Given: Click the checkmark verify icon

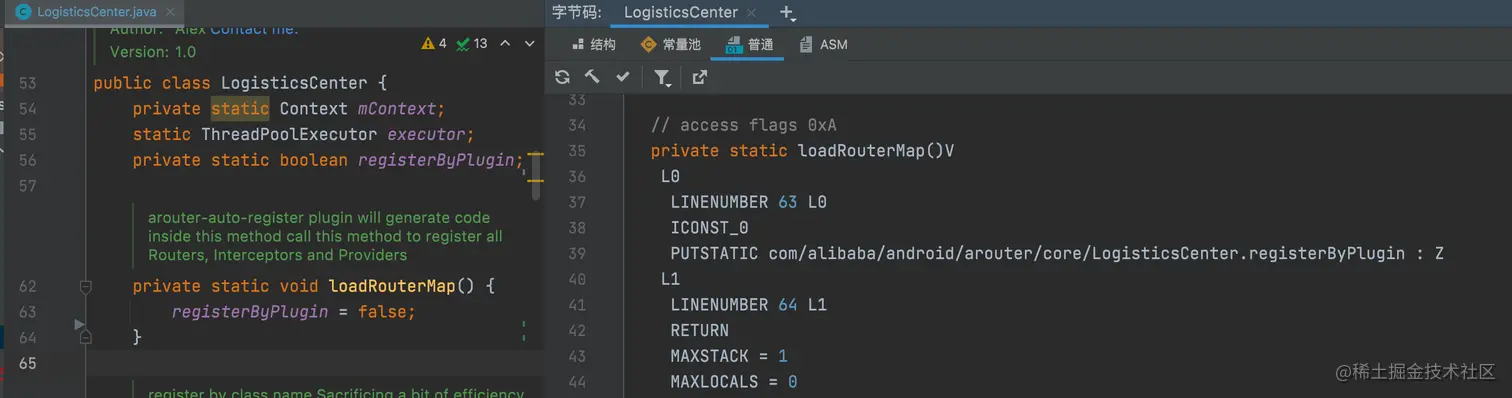Looking at the screenshot, I should (x=622, y=77).
